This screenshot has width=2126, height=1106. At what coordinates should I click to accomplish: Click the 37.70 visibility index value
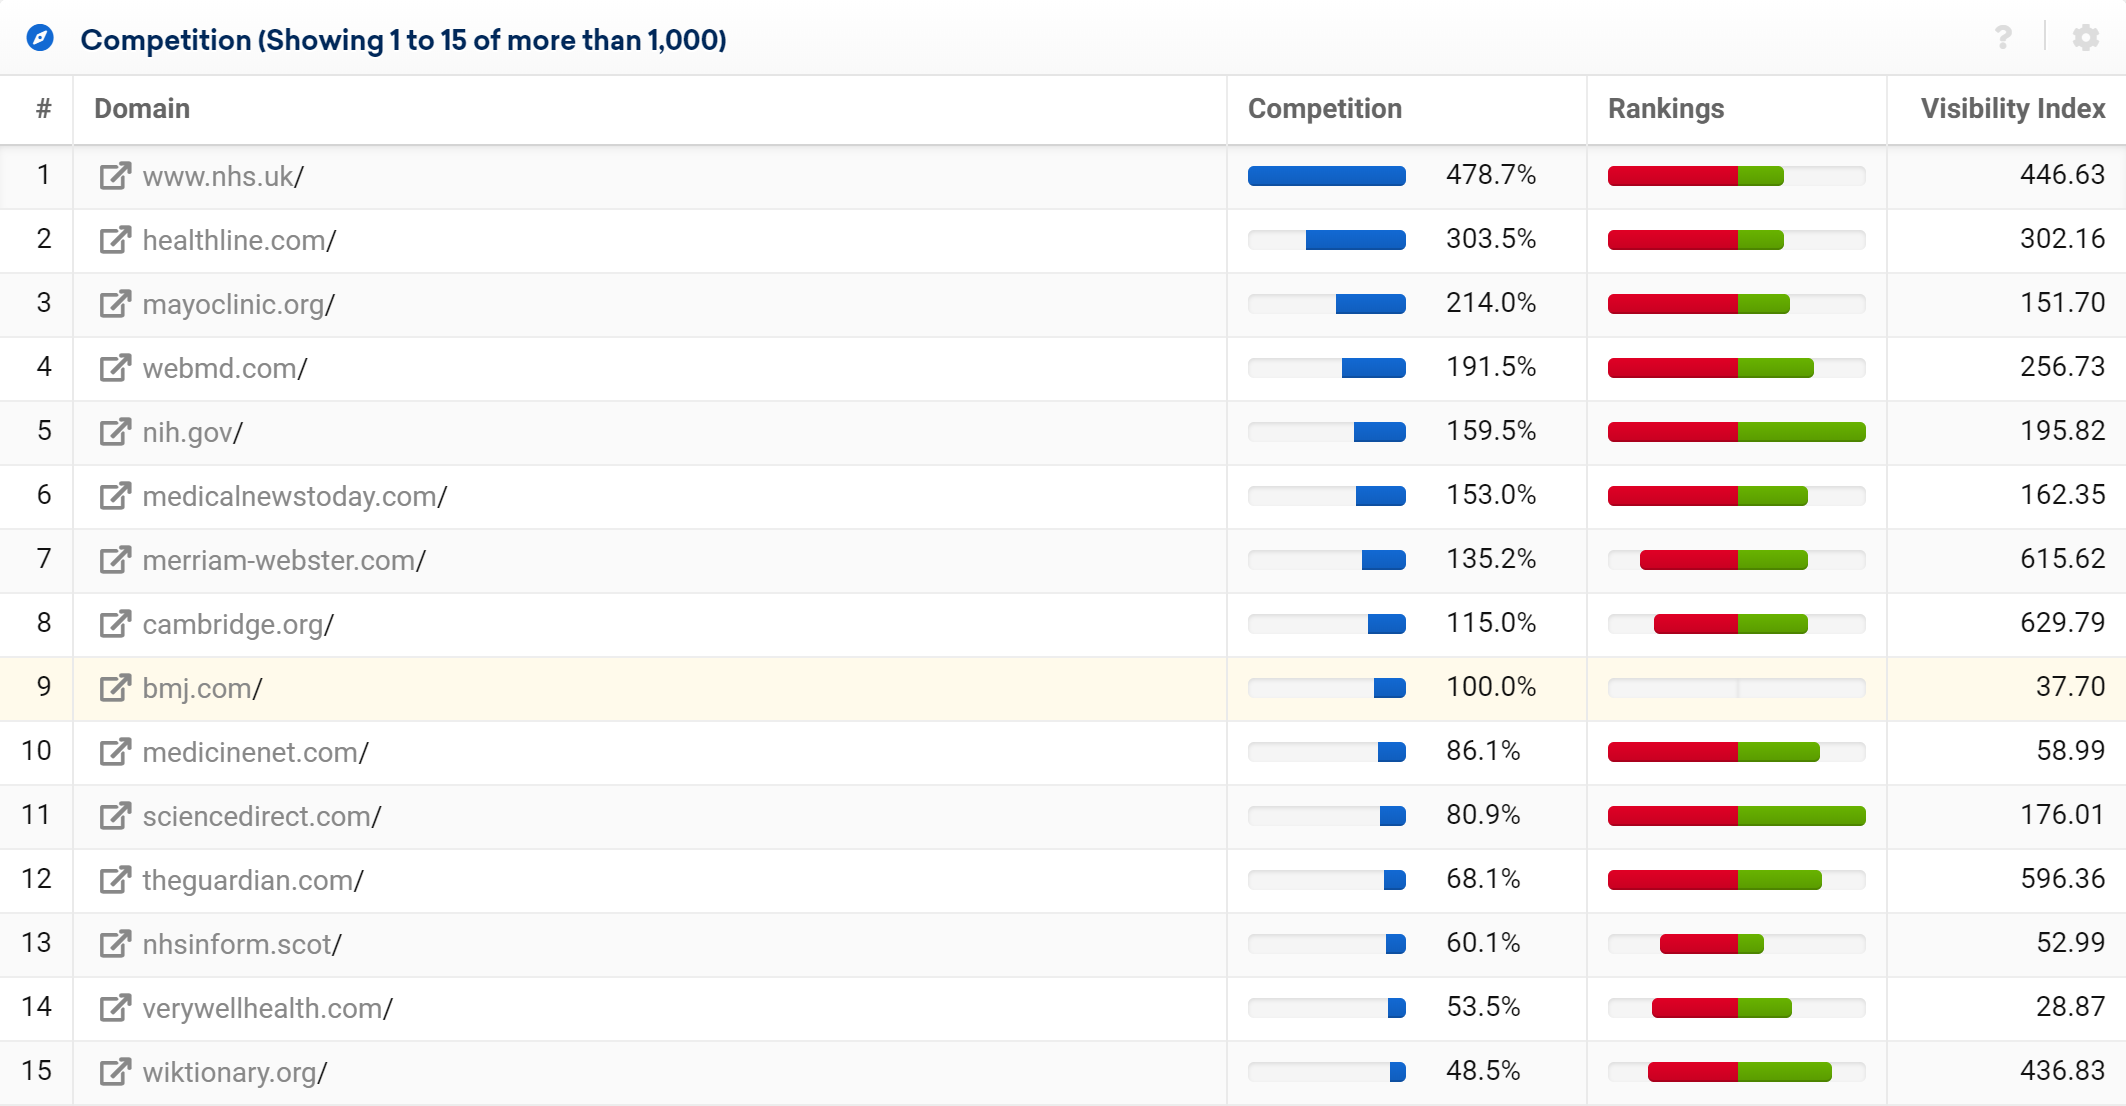pyautogui.click(x=2071, y=687)
